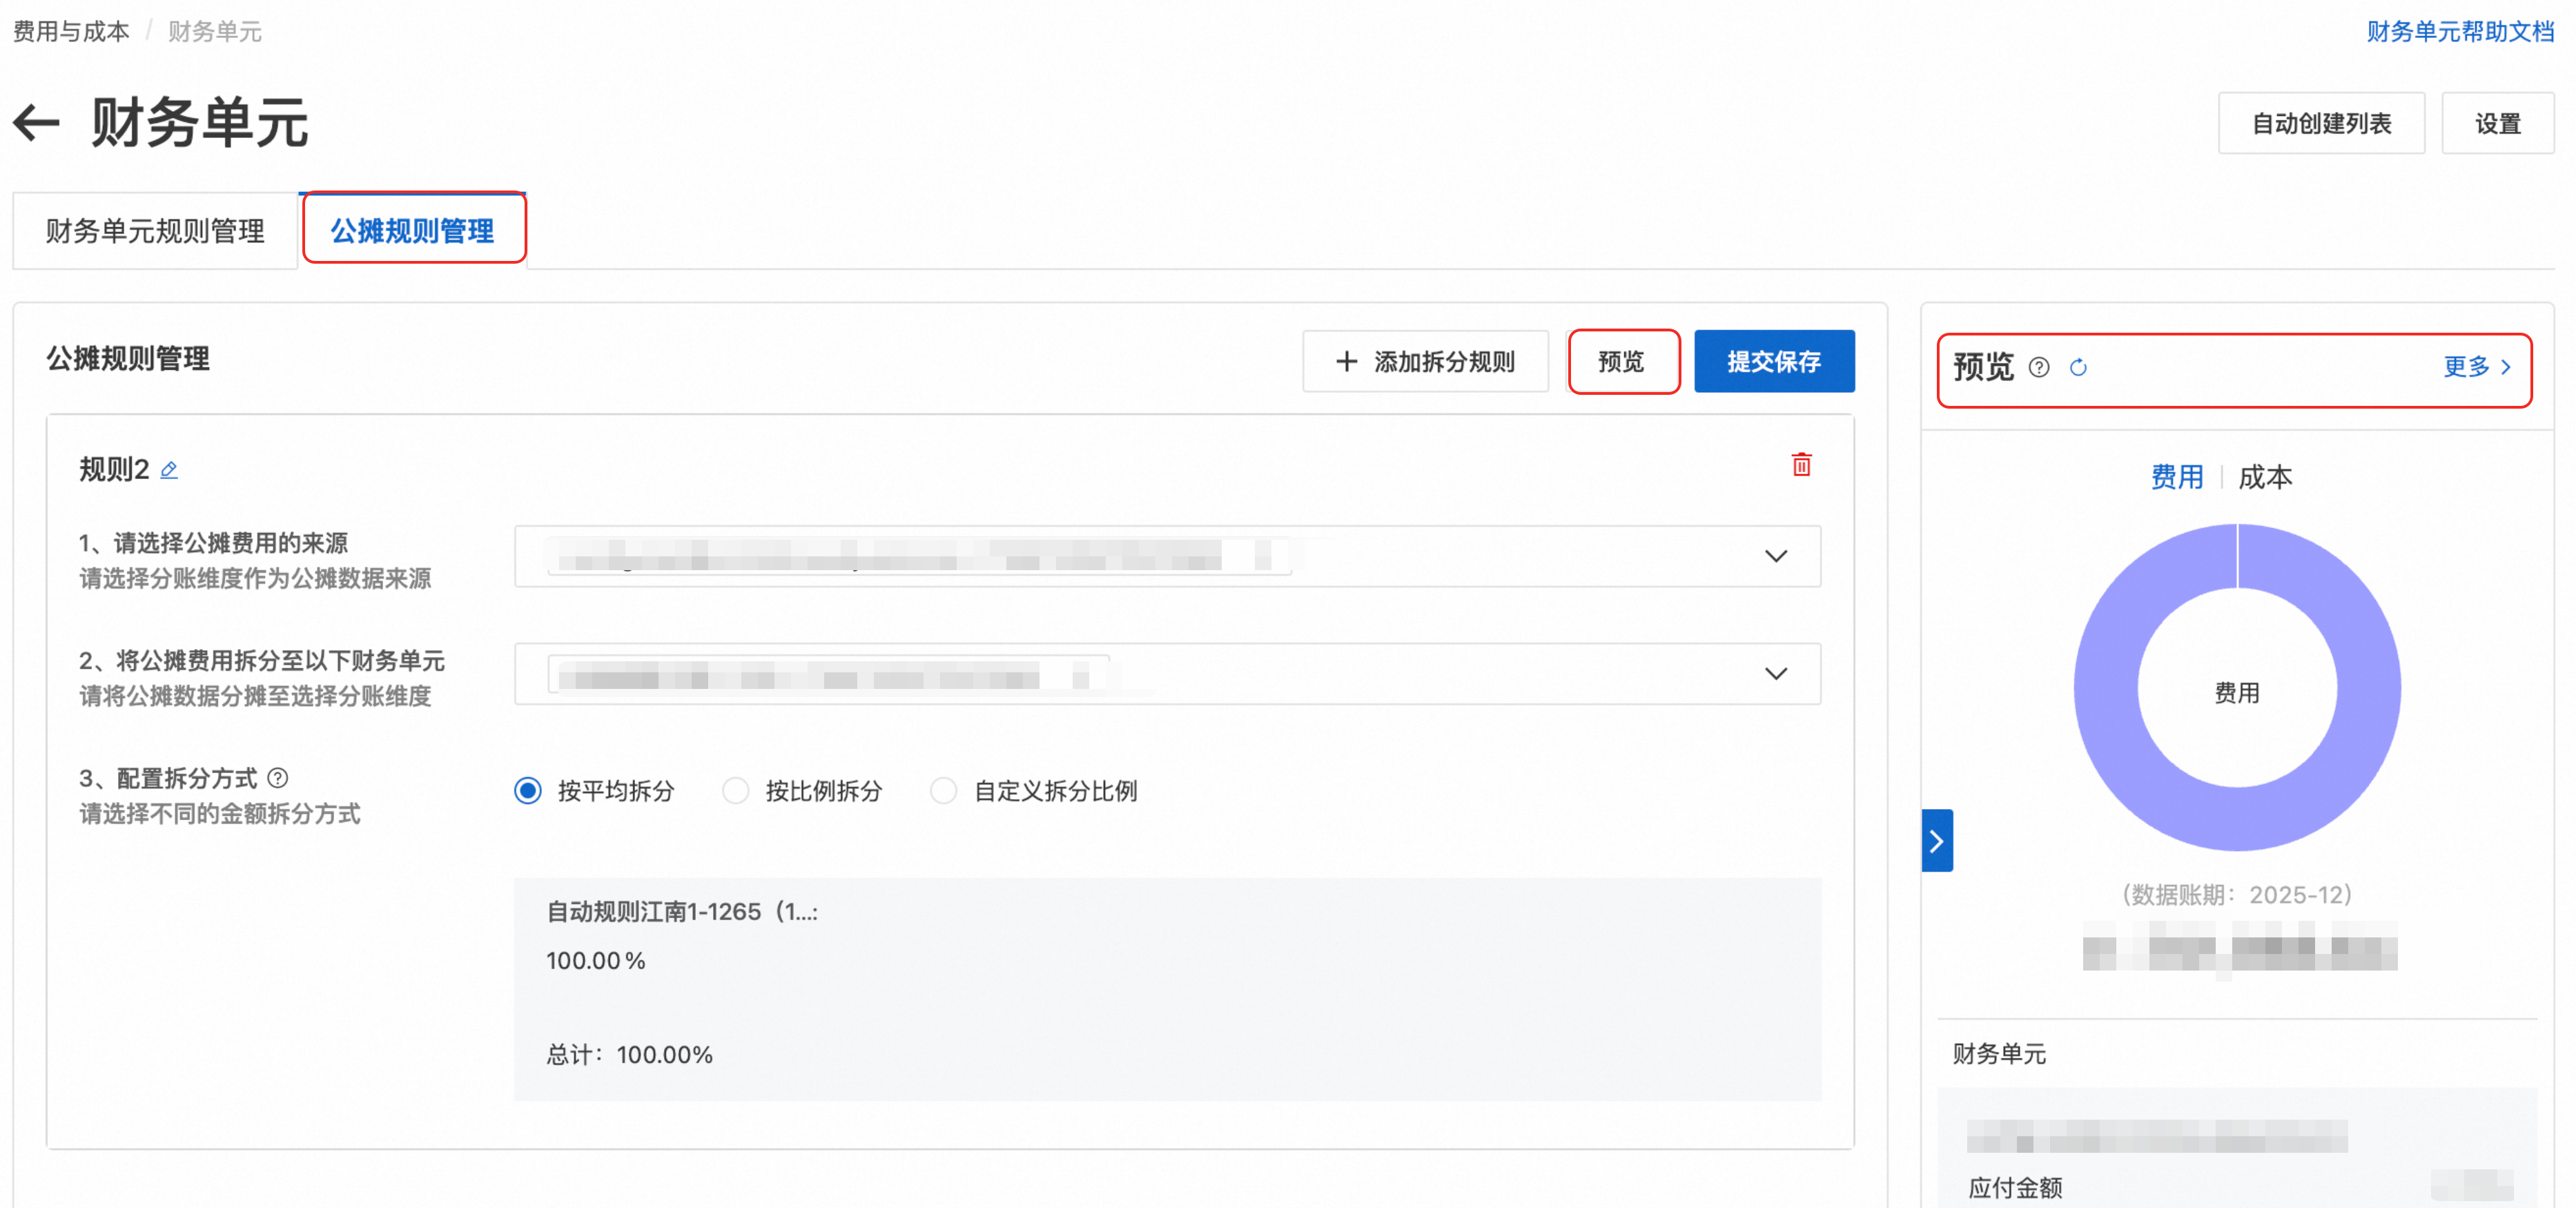Refresh the preview panel with reload icon
The width and height of the screenshot is (2576, 1208).
2078,368
